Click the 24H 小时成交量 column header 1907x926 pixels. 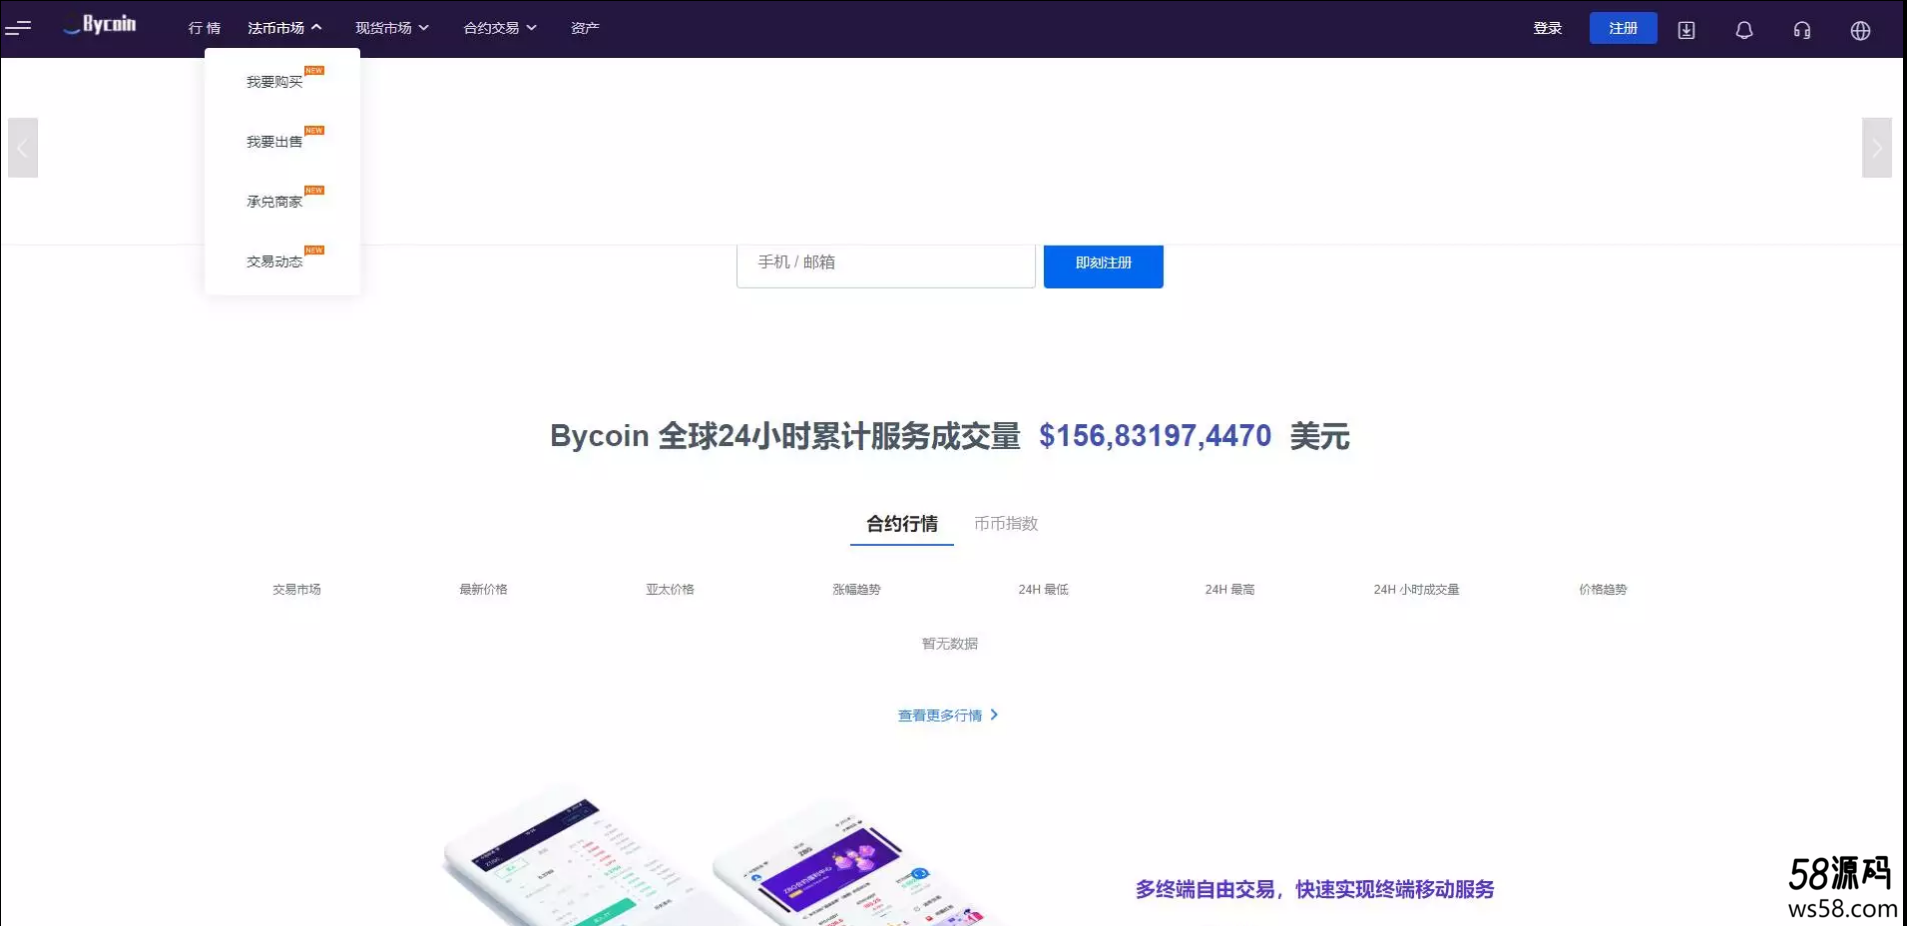point(1416,589)
